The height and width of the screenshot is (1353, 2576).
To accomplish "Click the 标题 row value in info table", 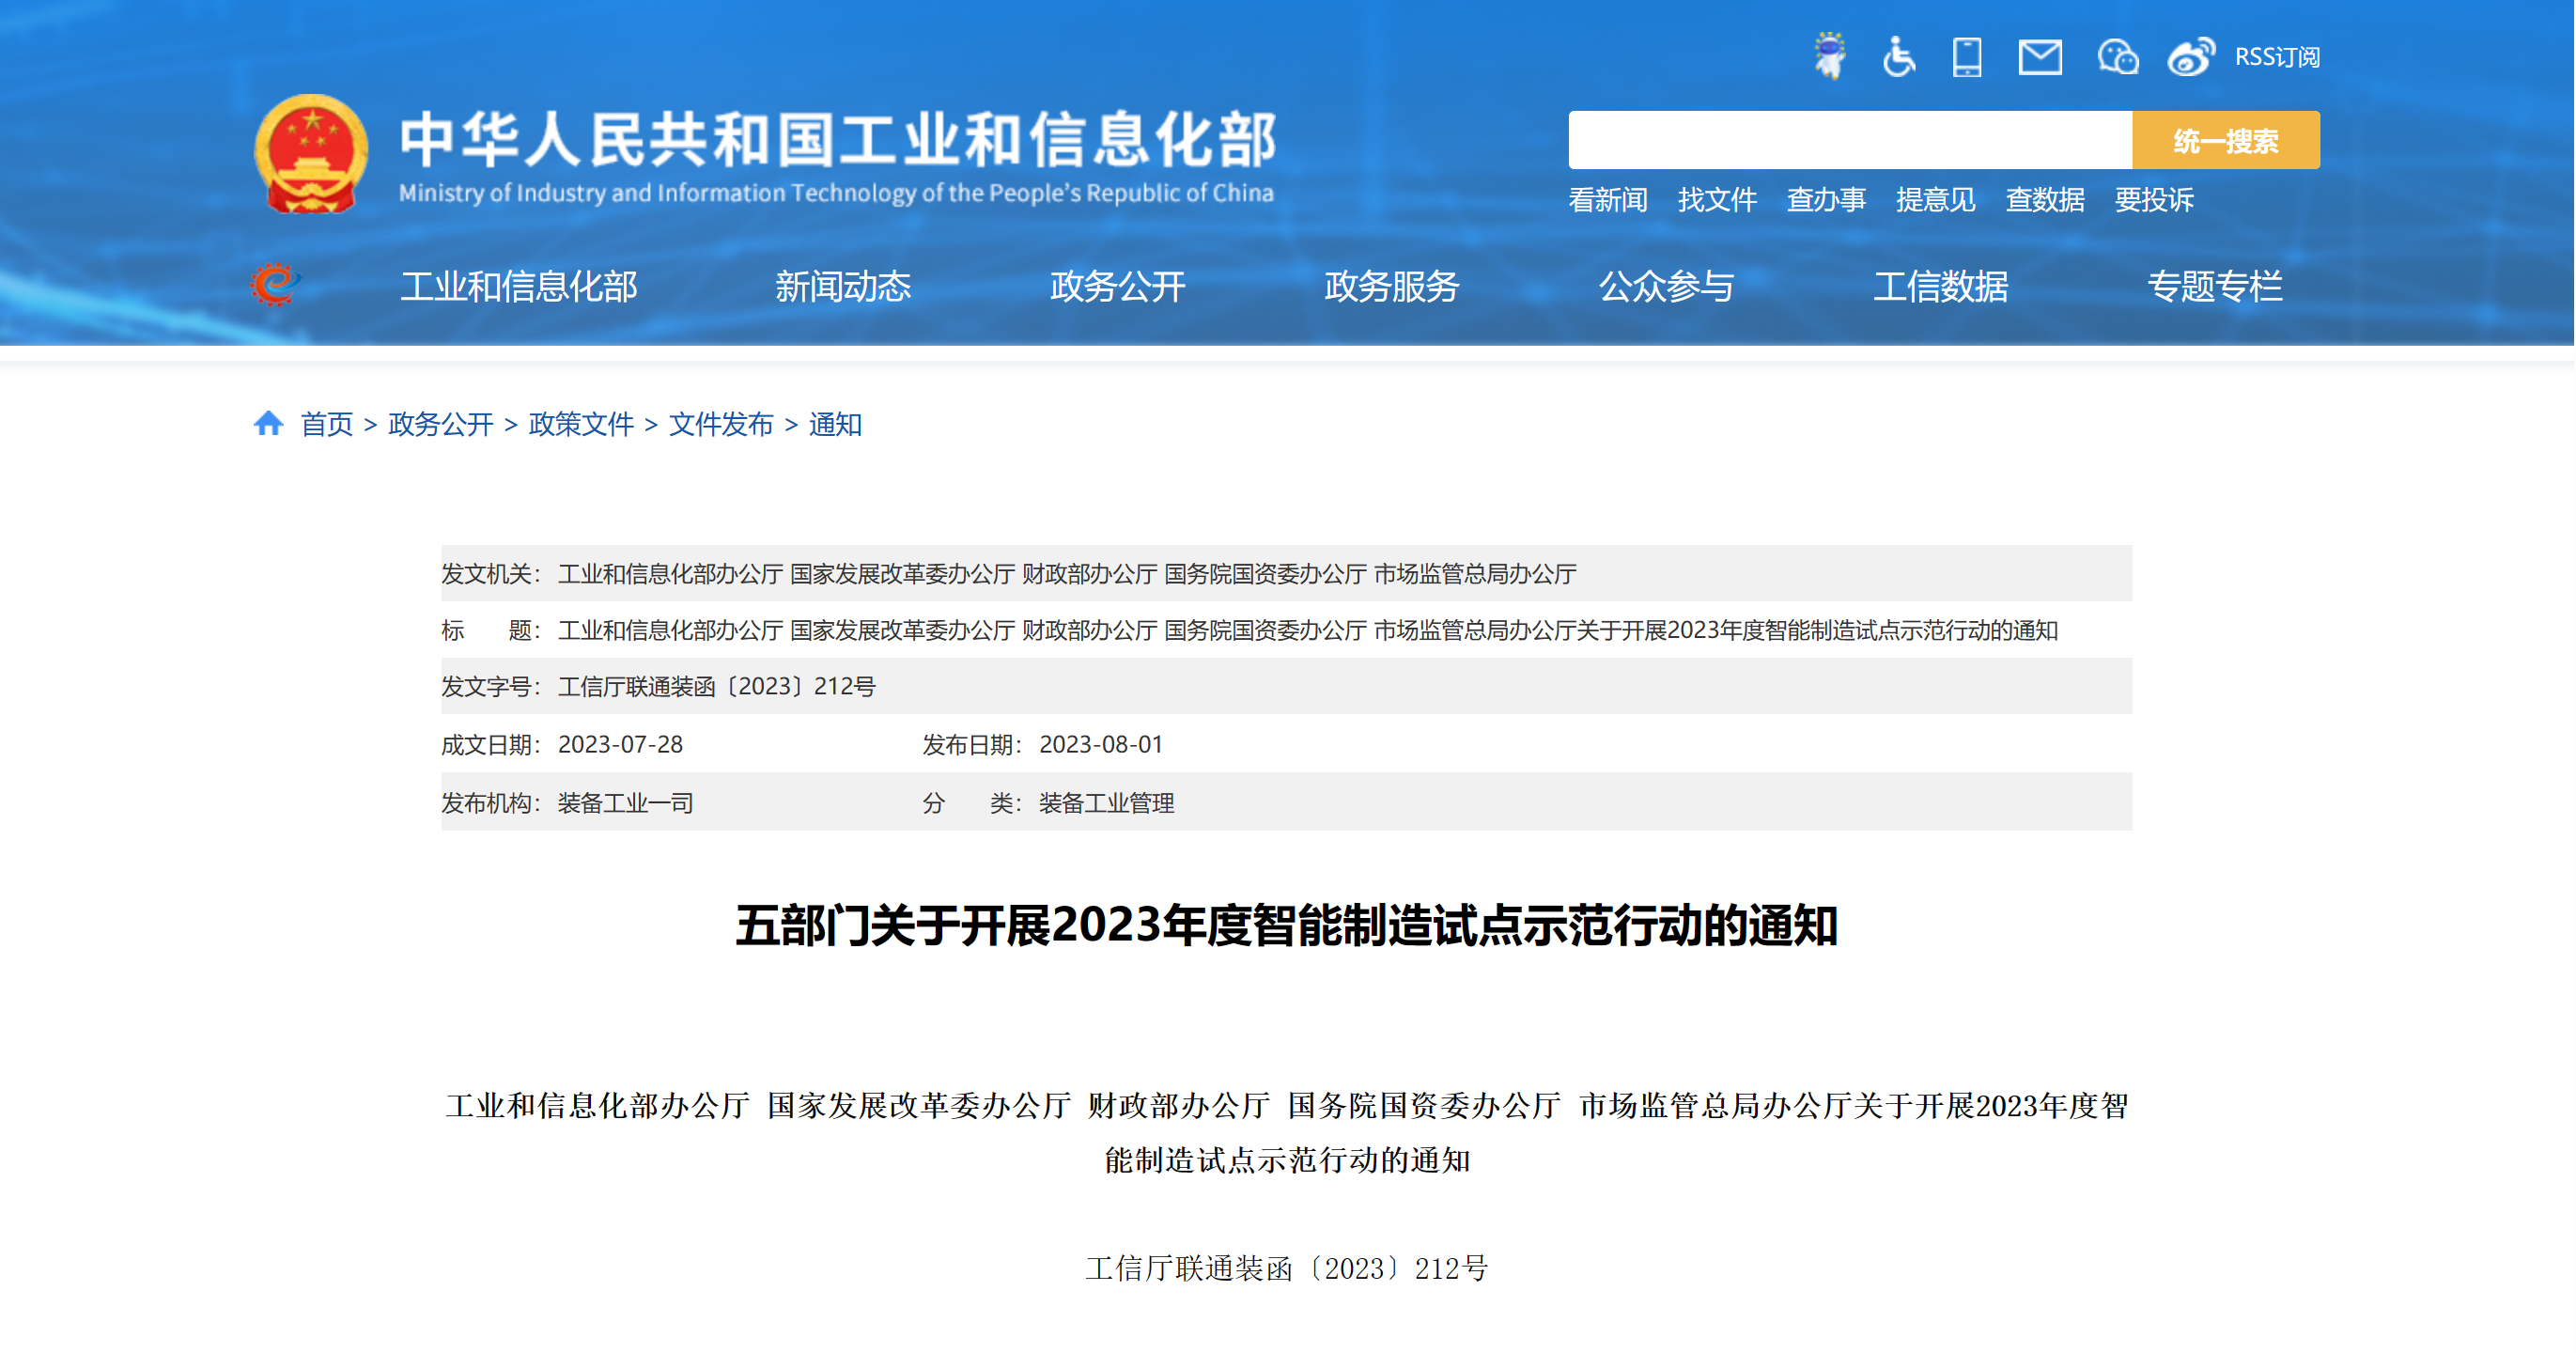I will pyautogui.click(x=1308, y=630).
